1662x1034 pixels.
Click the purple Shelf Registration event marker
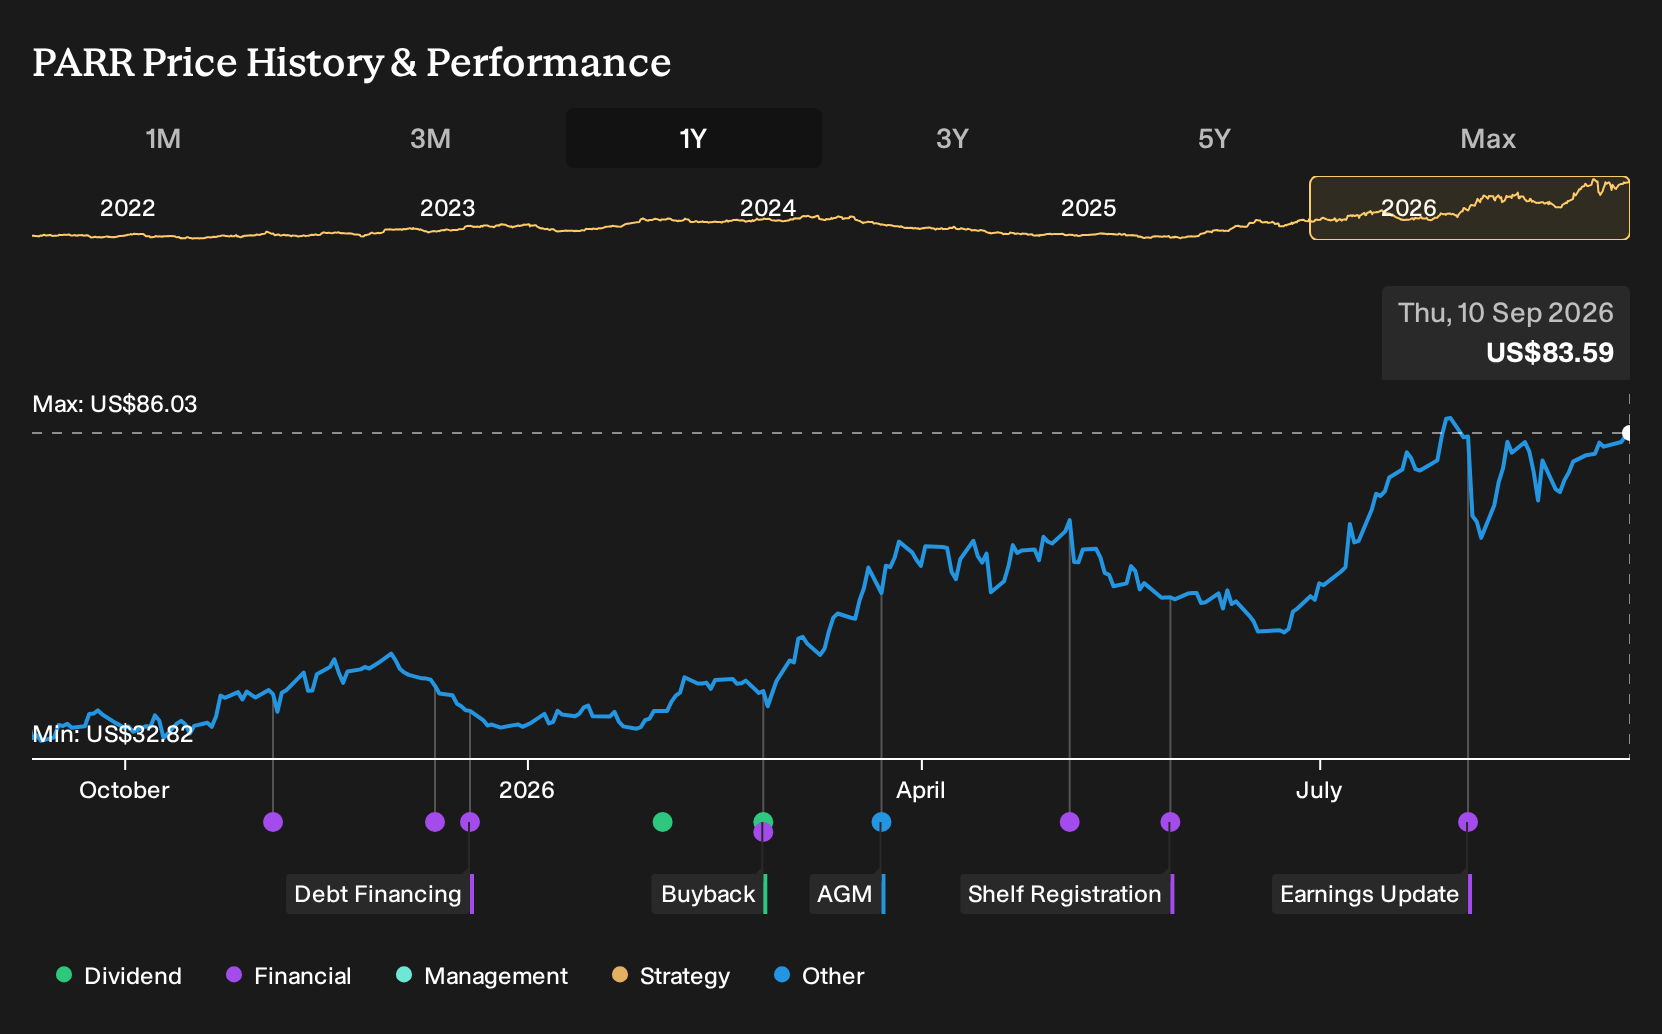click(x=1170, y=822)
